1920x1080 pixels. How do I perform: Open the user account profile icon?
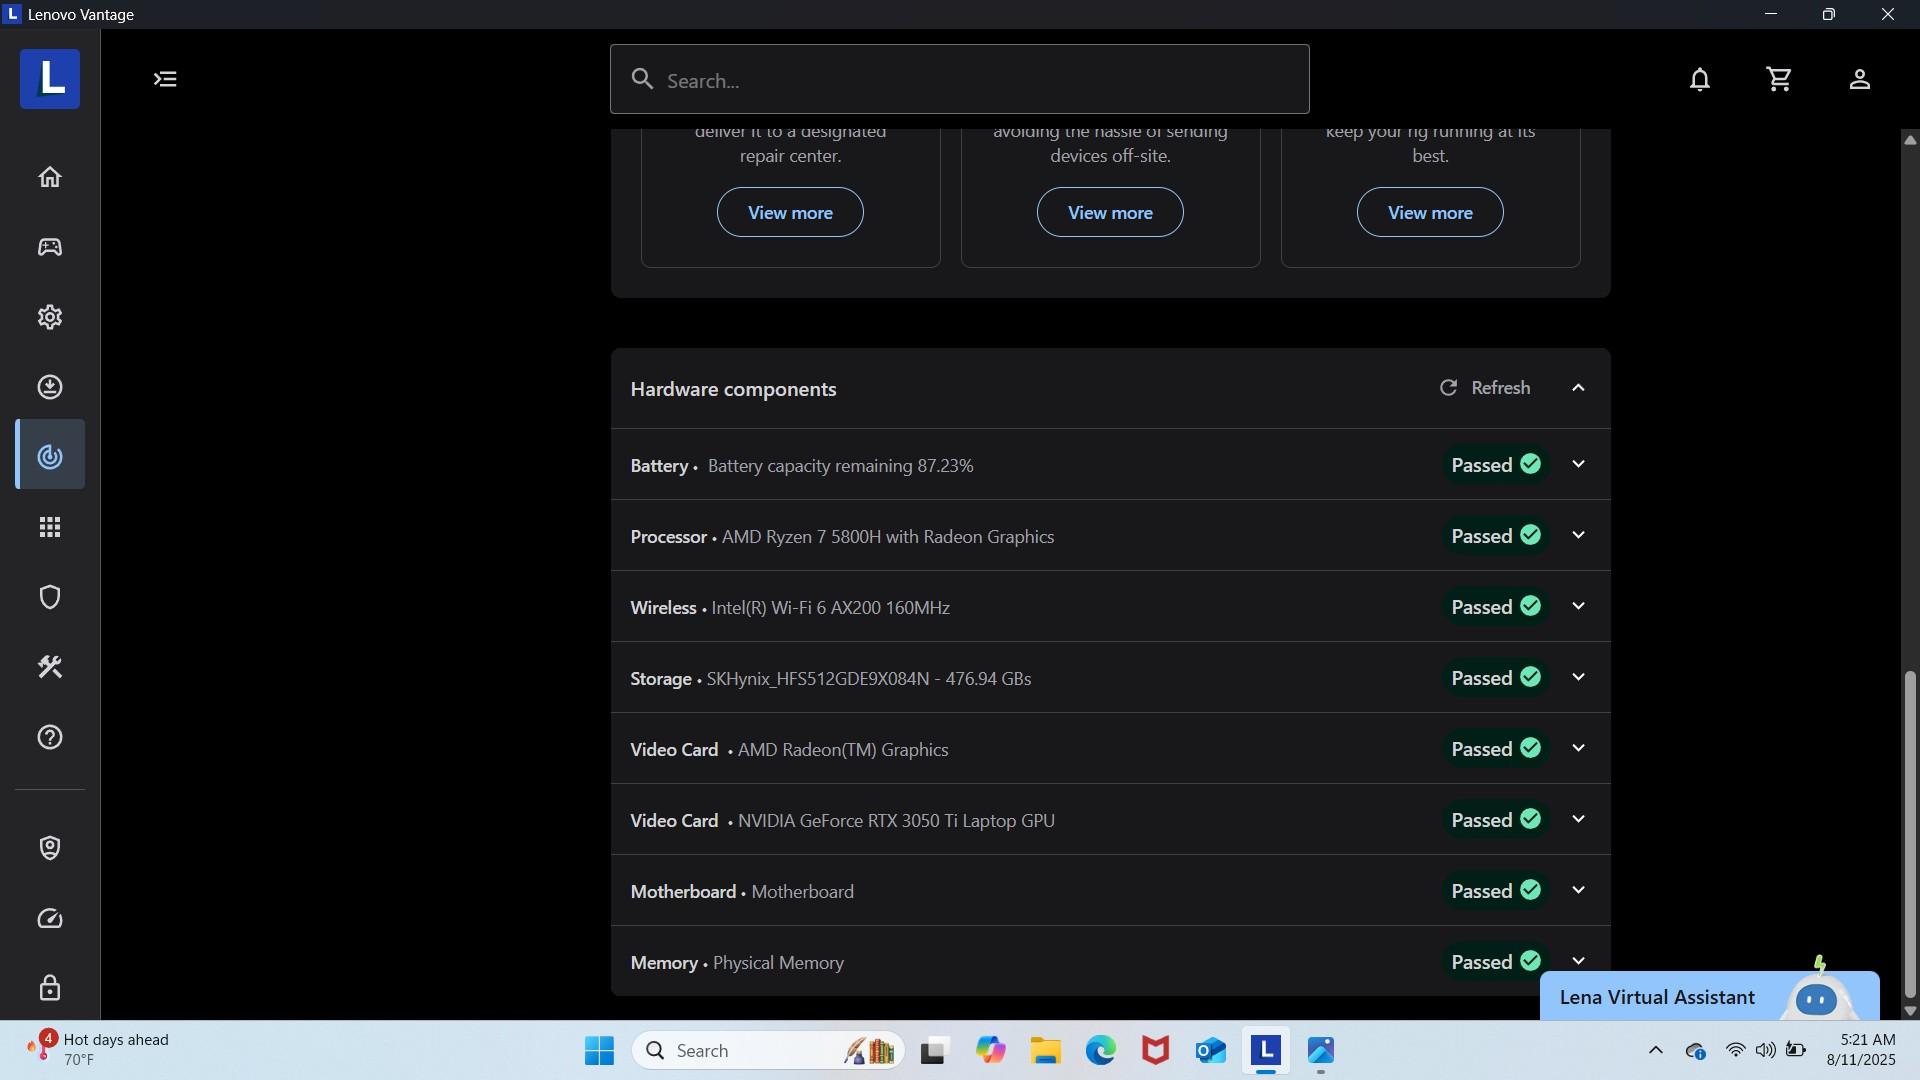pos(1860,79)
